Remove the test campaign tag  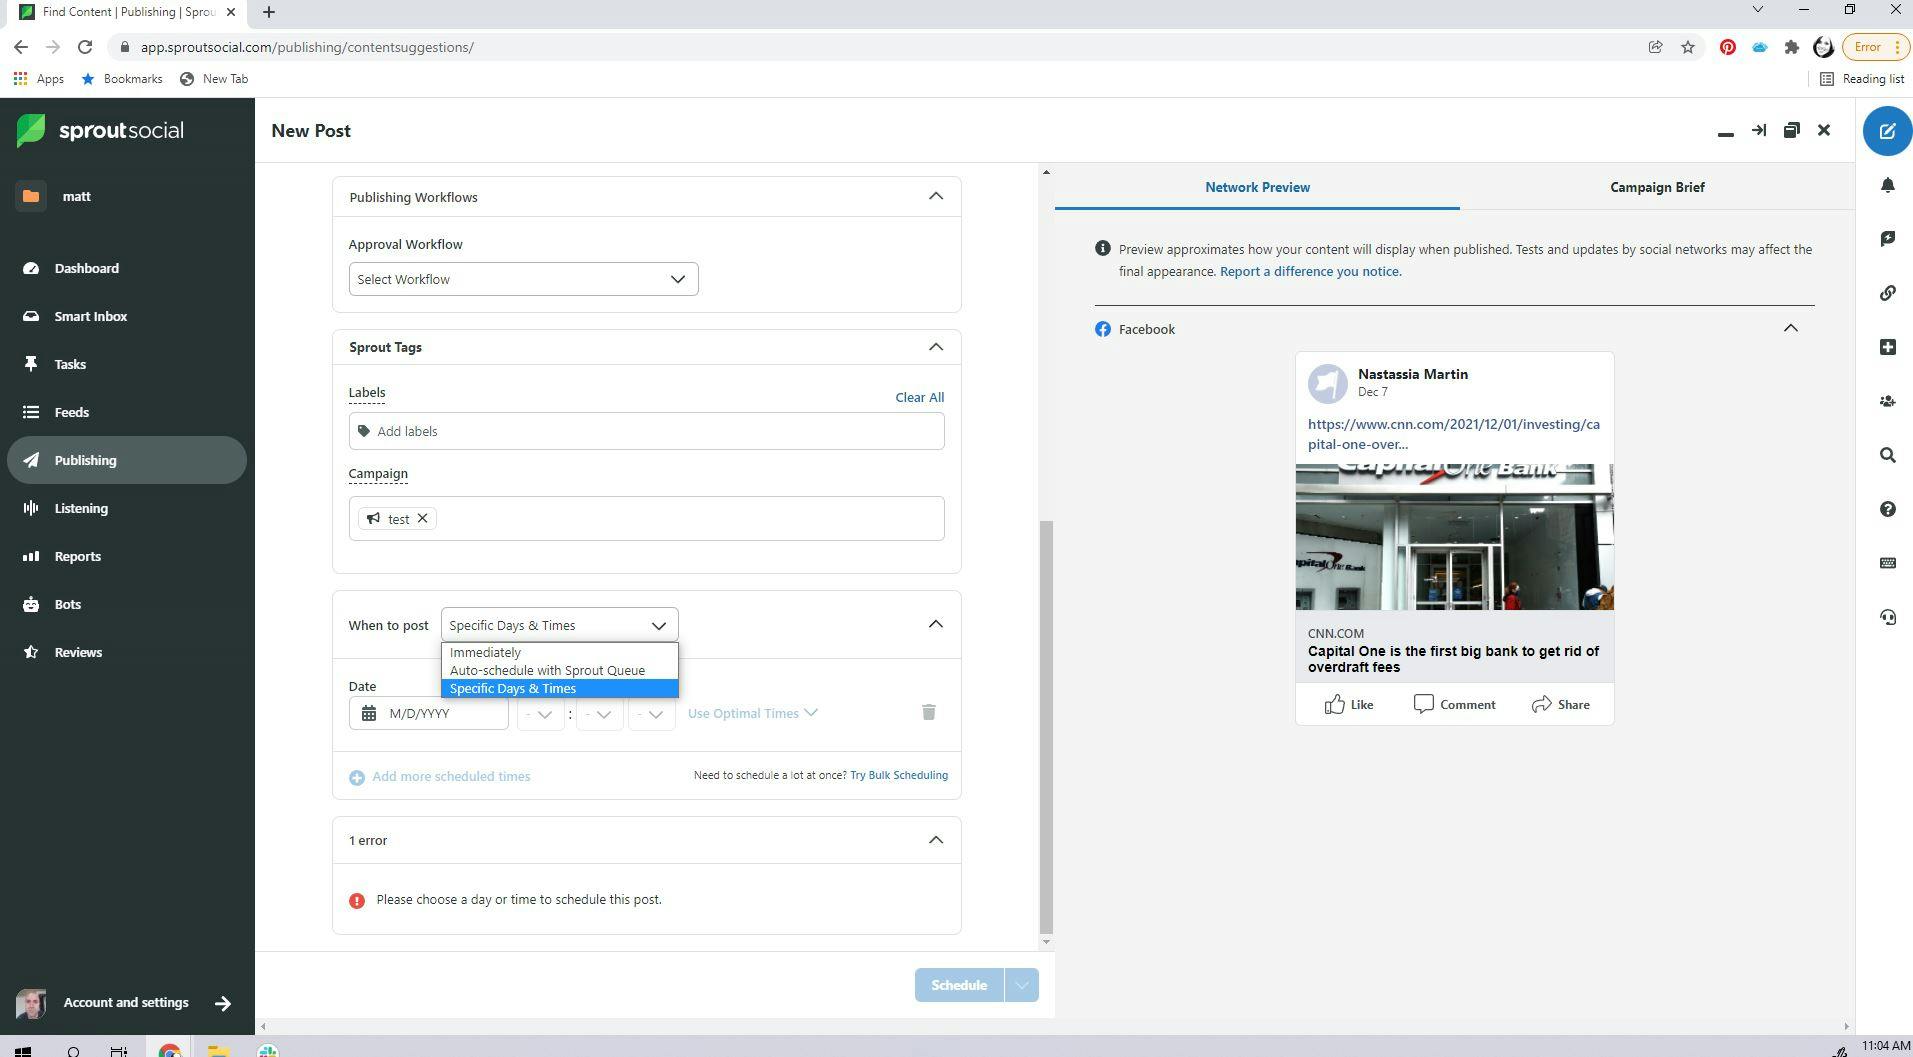(422, 518)
